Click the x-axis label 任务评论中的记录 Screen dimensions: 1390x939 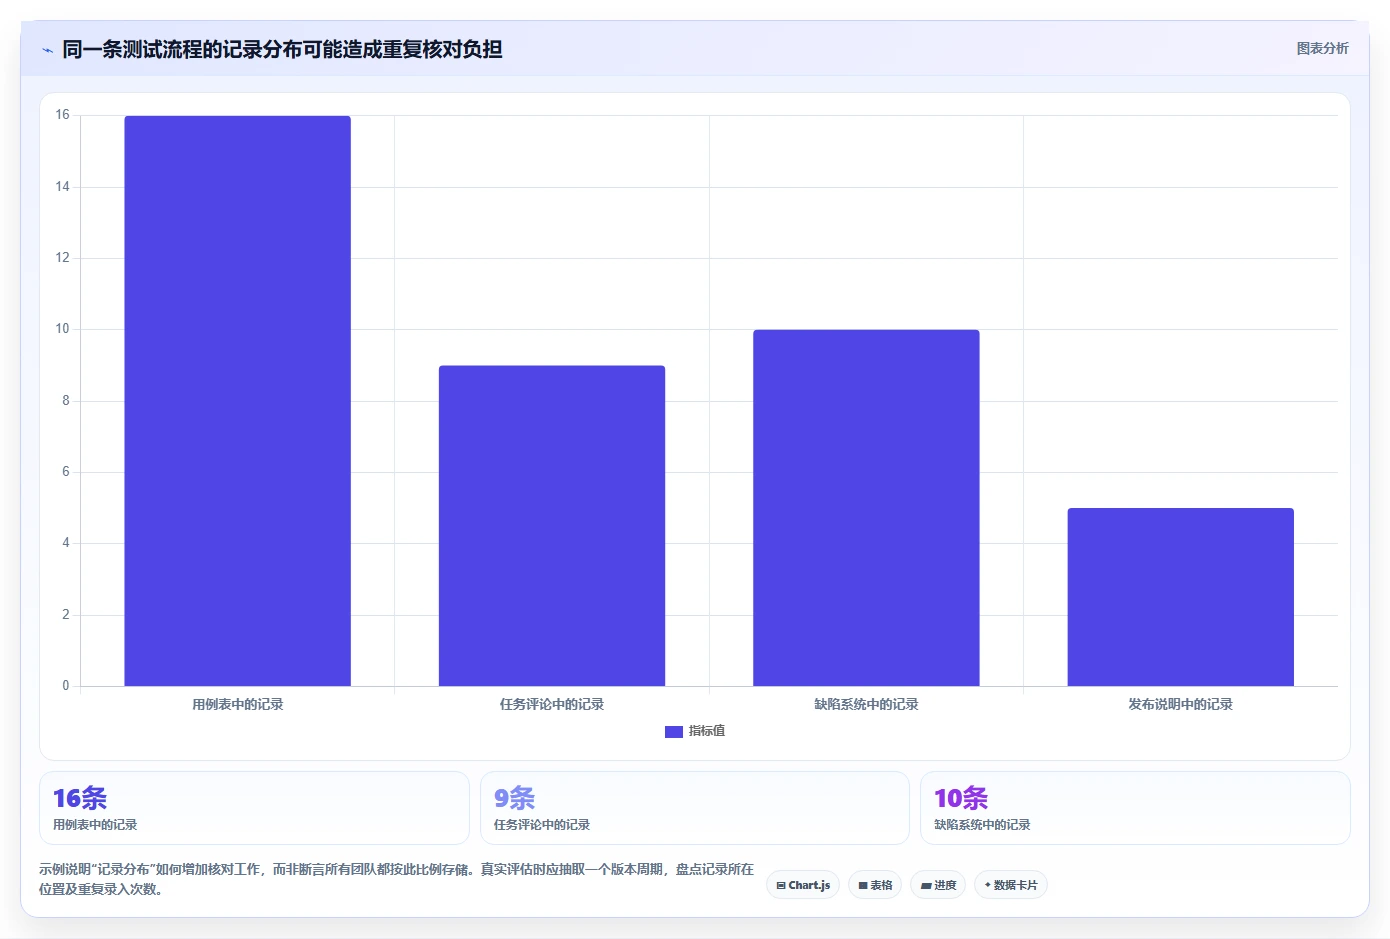pos(552,705)
